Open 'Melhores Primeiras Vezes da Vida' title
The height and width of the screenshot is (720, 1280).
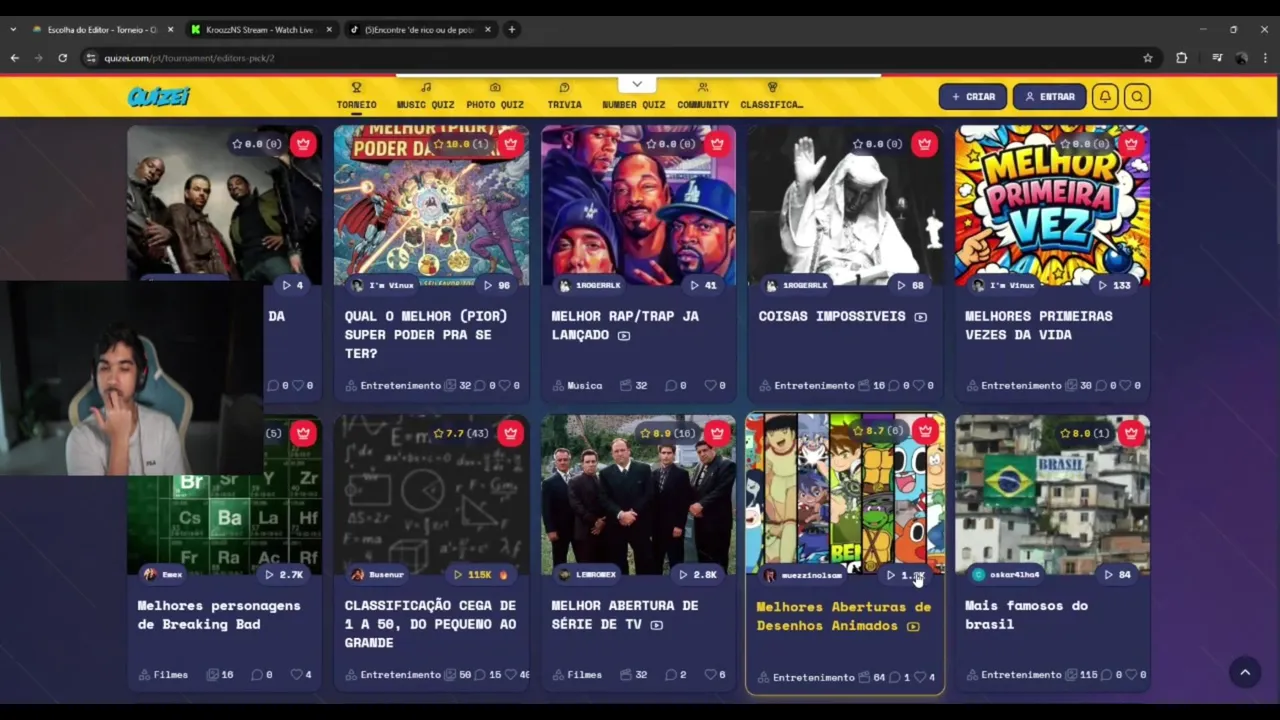pyautogui.click(x=1038, y=325)
